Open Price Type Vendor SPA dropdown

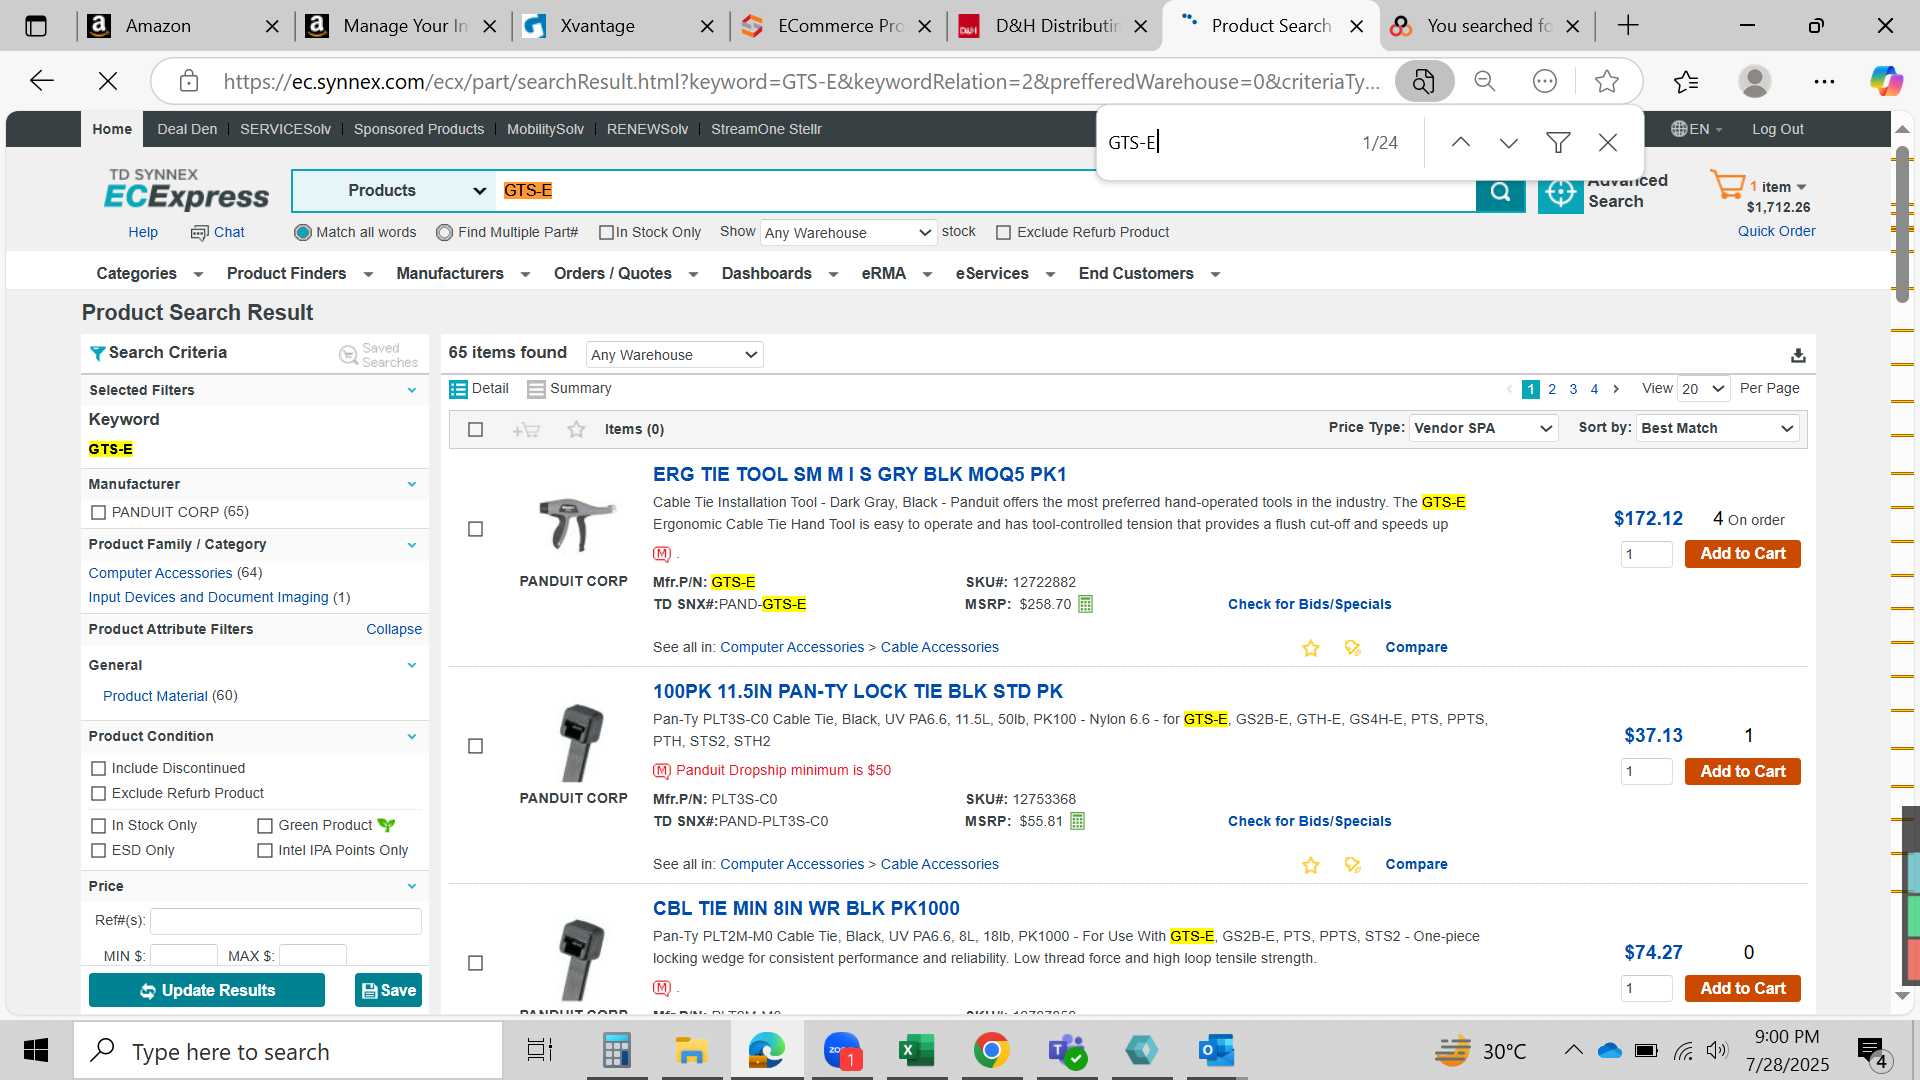click(x=1483, y=428)
